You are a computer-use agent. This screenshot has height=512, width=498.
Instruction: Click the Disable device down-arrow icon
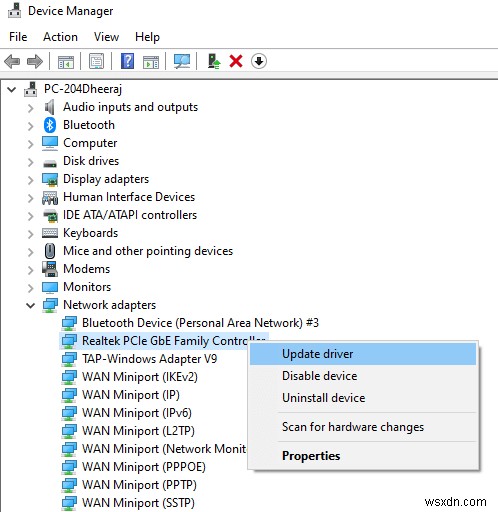[x=259, y=61]
